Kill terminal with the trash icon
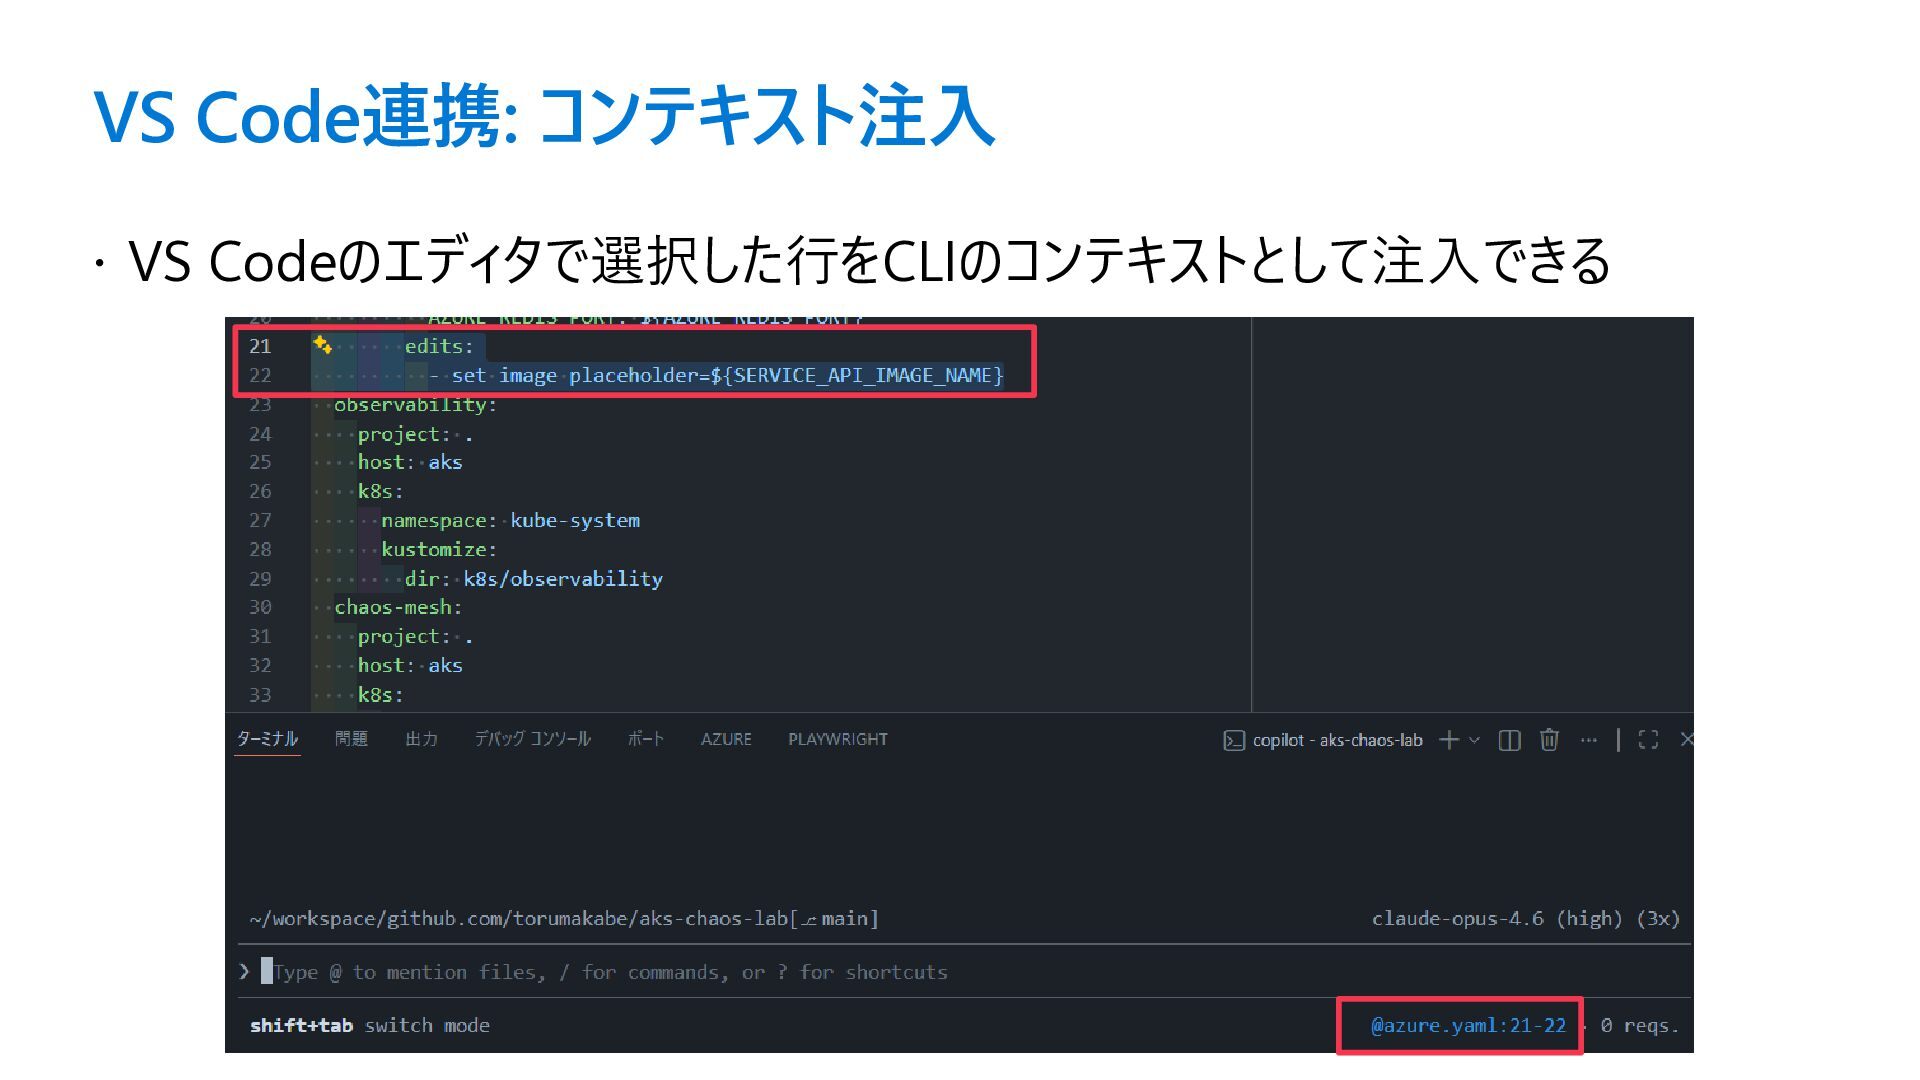Viewport: 1920px width, 1080px height. tap(1549, 740)
